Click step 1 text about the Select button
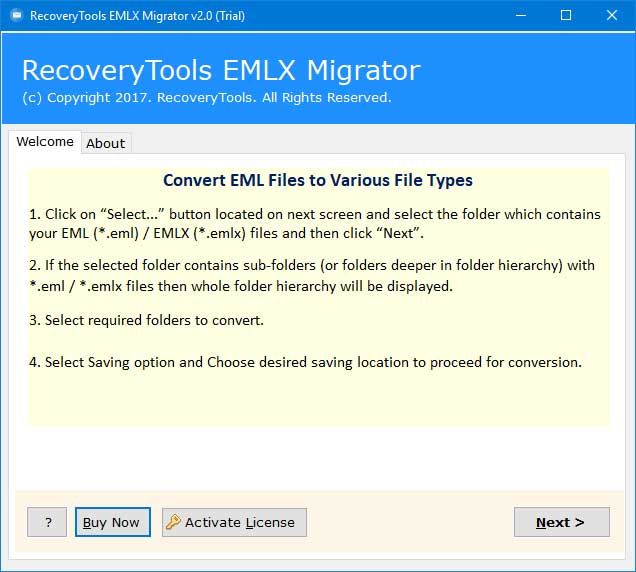This screenshot has height=572, width=636. click(315, 224)
